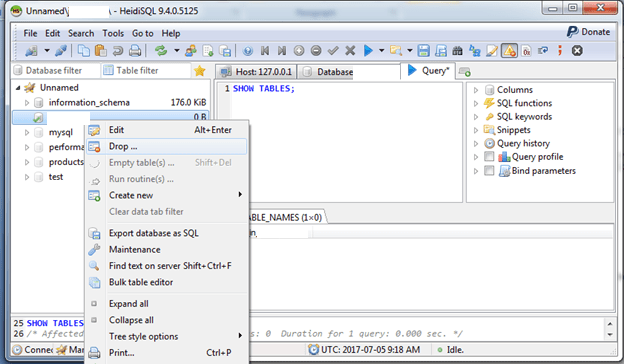Click the delete row minus icon

[x=316, y=51]
